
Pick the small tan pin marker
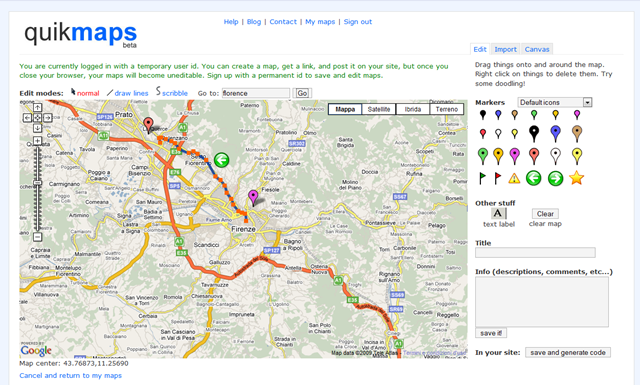click(515, 115)
